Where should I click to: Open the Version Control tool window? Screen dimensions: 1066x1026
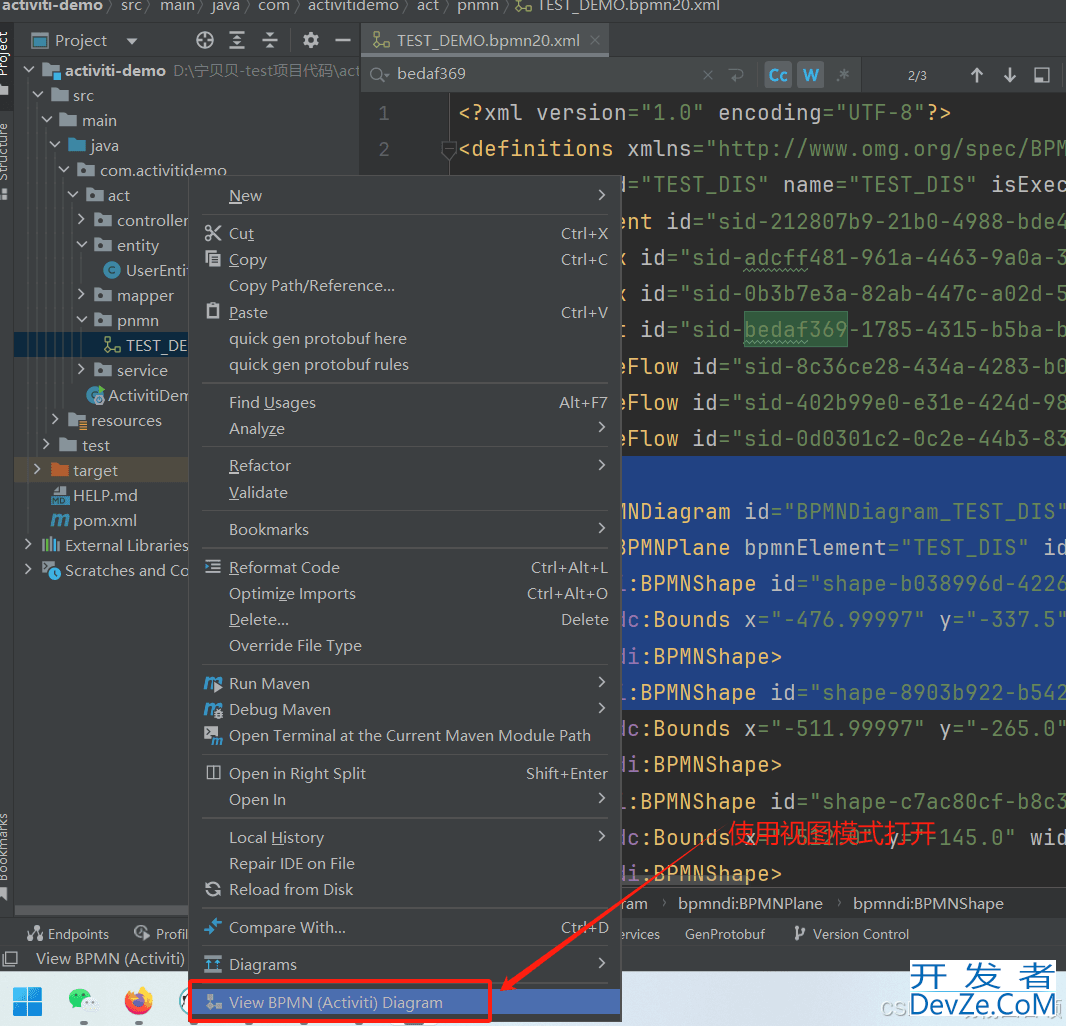(x=850, y=934)
